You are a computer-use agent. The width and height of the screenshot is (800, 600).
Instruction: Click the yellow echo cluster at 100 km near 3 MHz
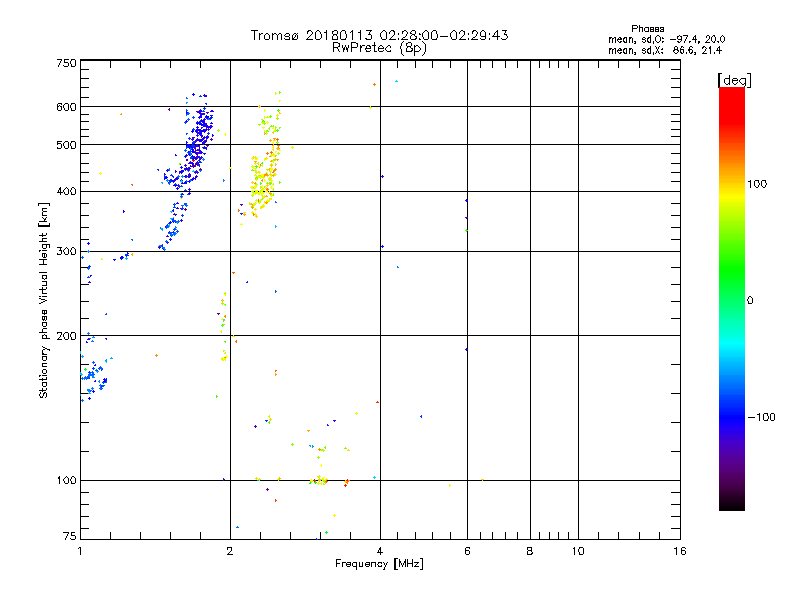click(319, 480)
